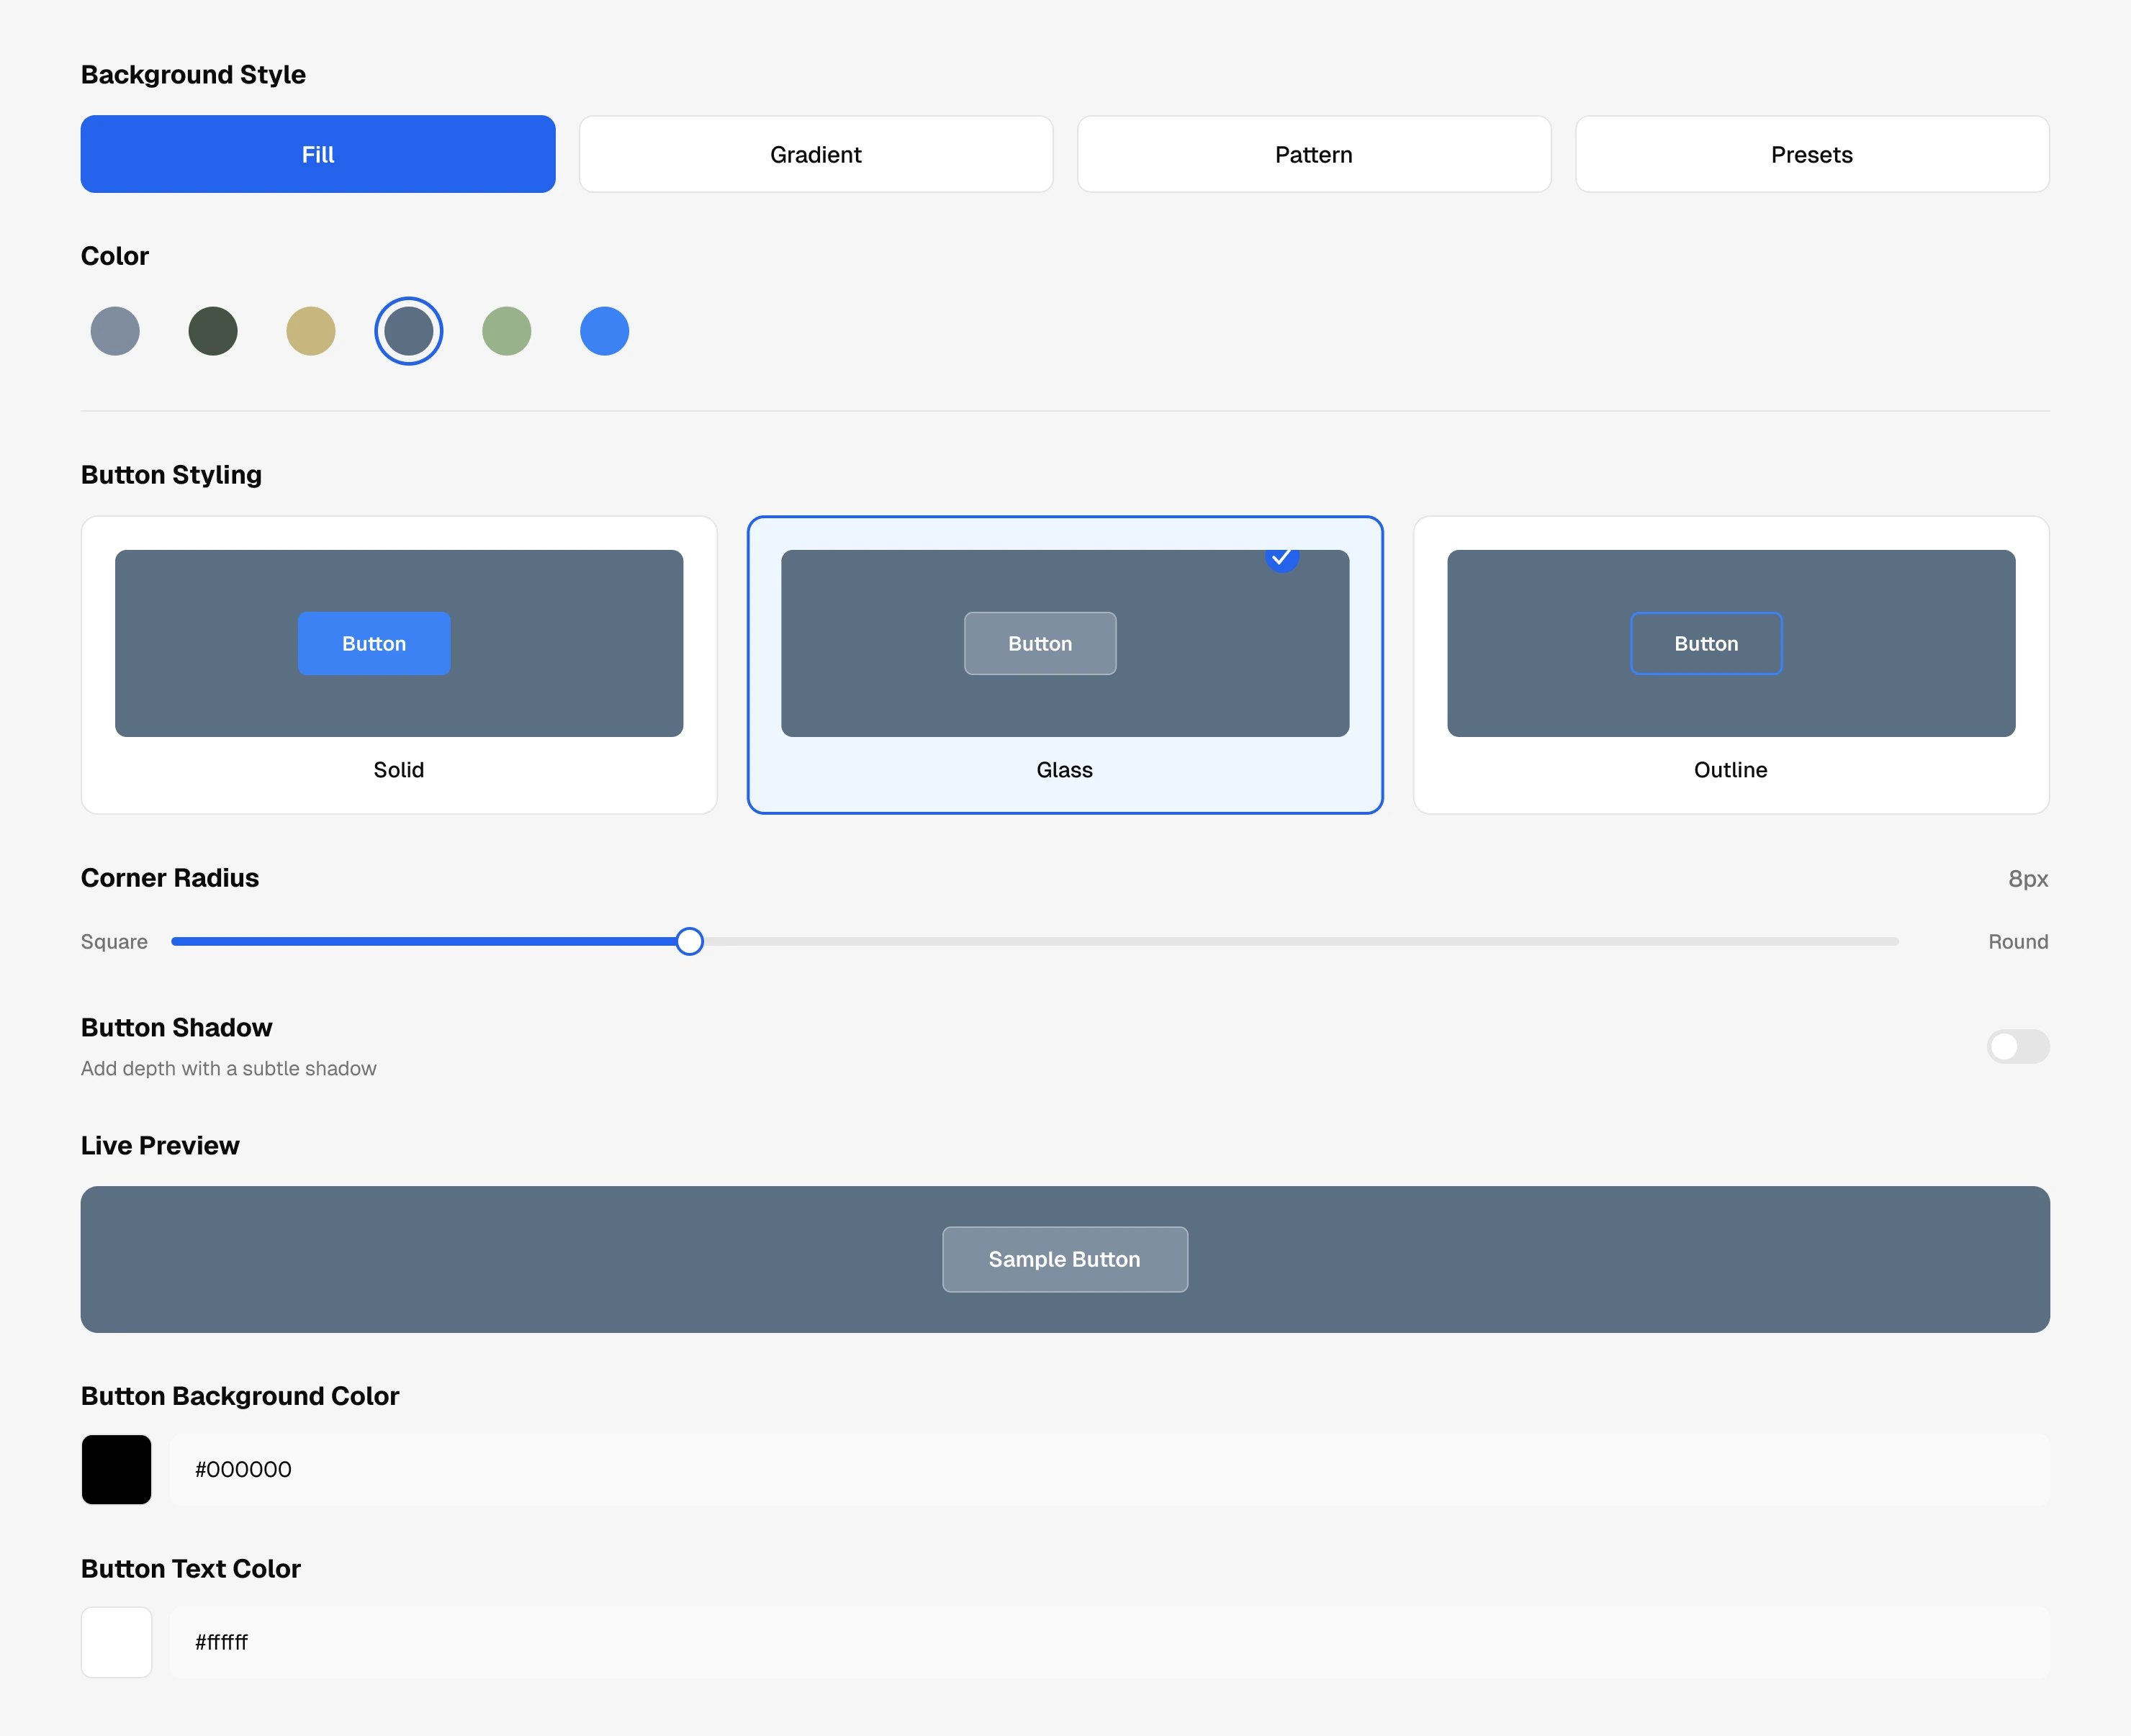2131x1736 pixels.
Task: Enable the Button Shadow toggle
Action: [x=2018, y=1046]
